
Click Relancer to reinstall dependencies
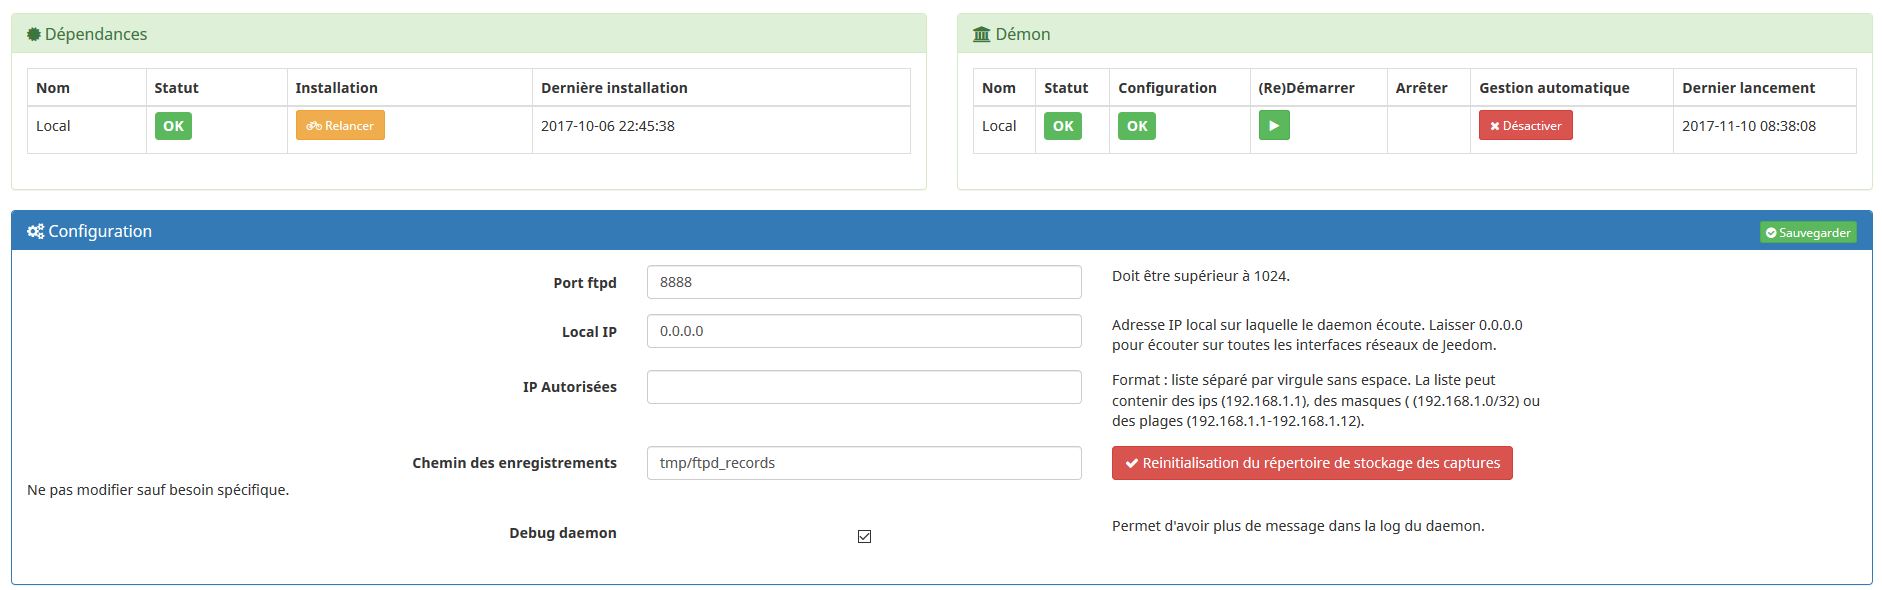point(340,126)
